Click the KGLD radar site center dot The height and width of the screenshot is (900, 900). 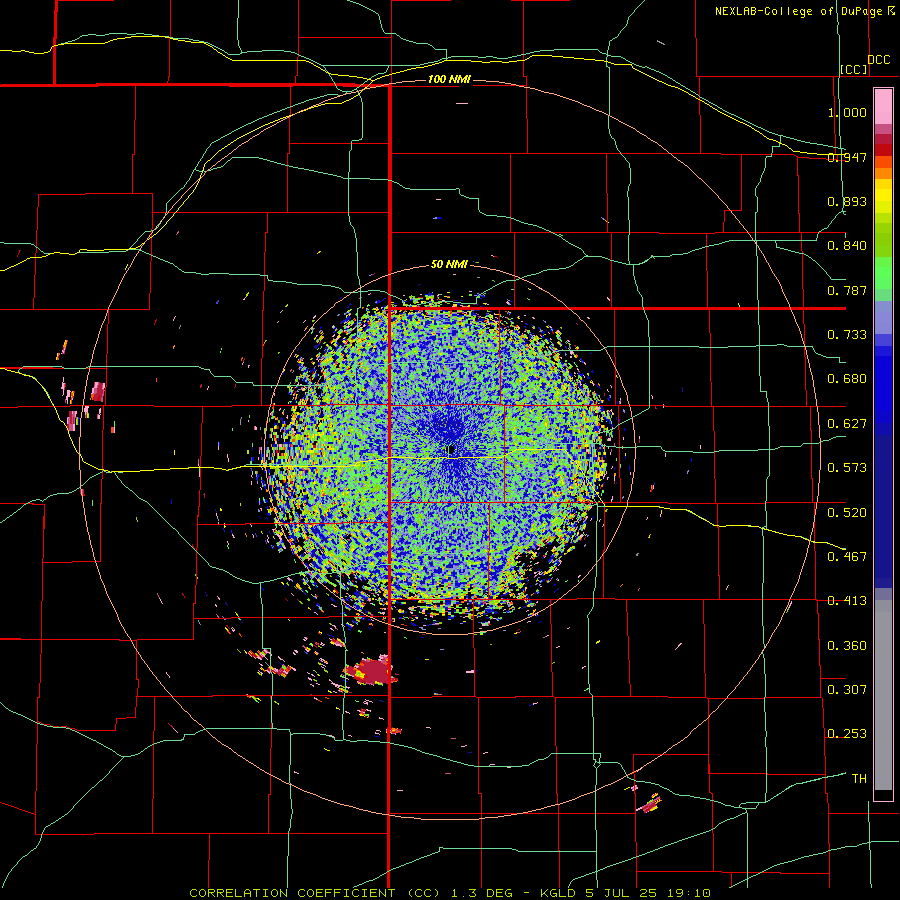(x=451, y=449)
